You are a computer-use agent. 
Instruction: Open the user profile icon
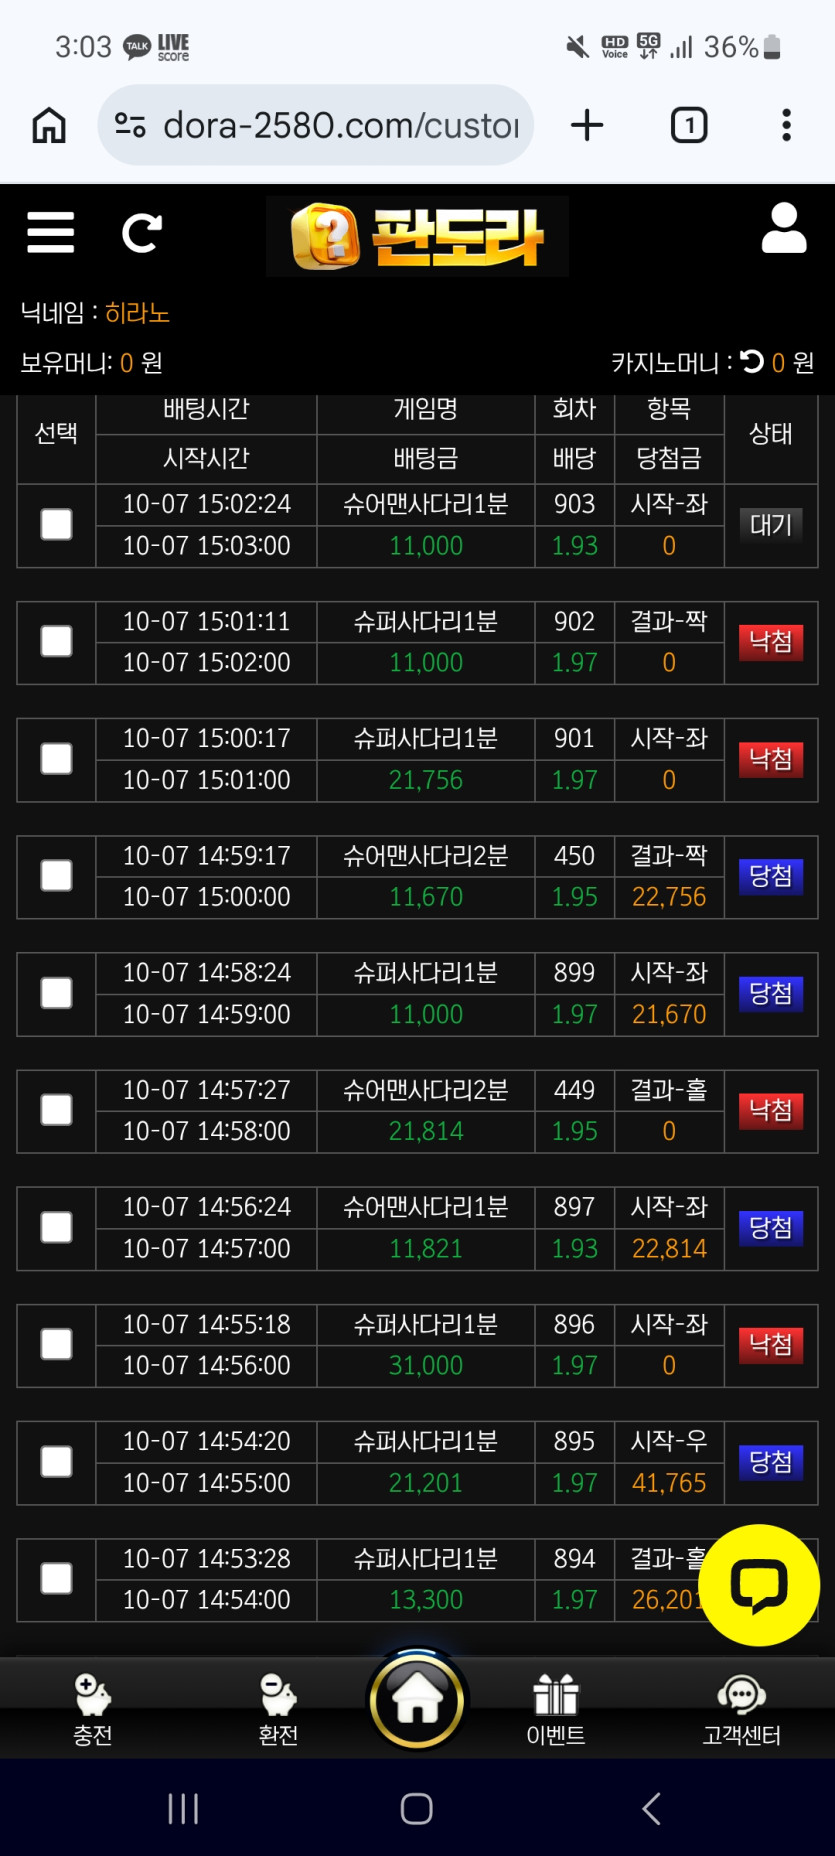[x=784, y=229]
